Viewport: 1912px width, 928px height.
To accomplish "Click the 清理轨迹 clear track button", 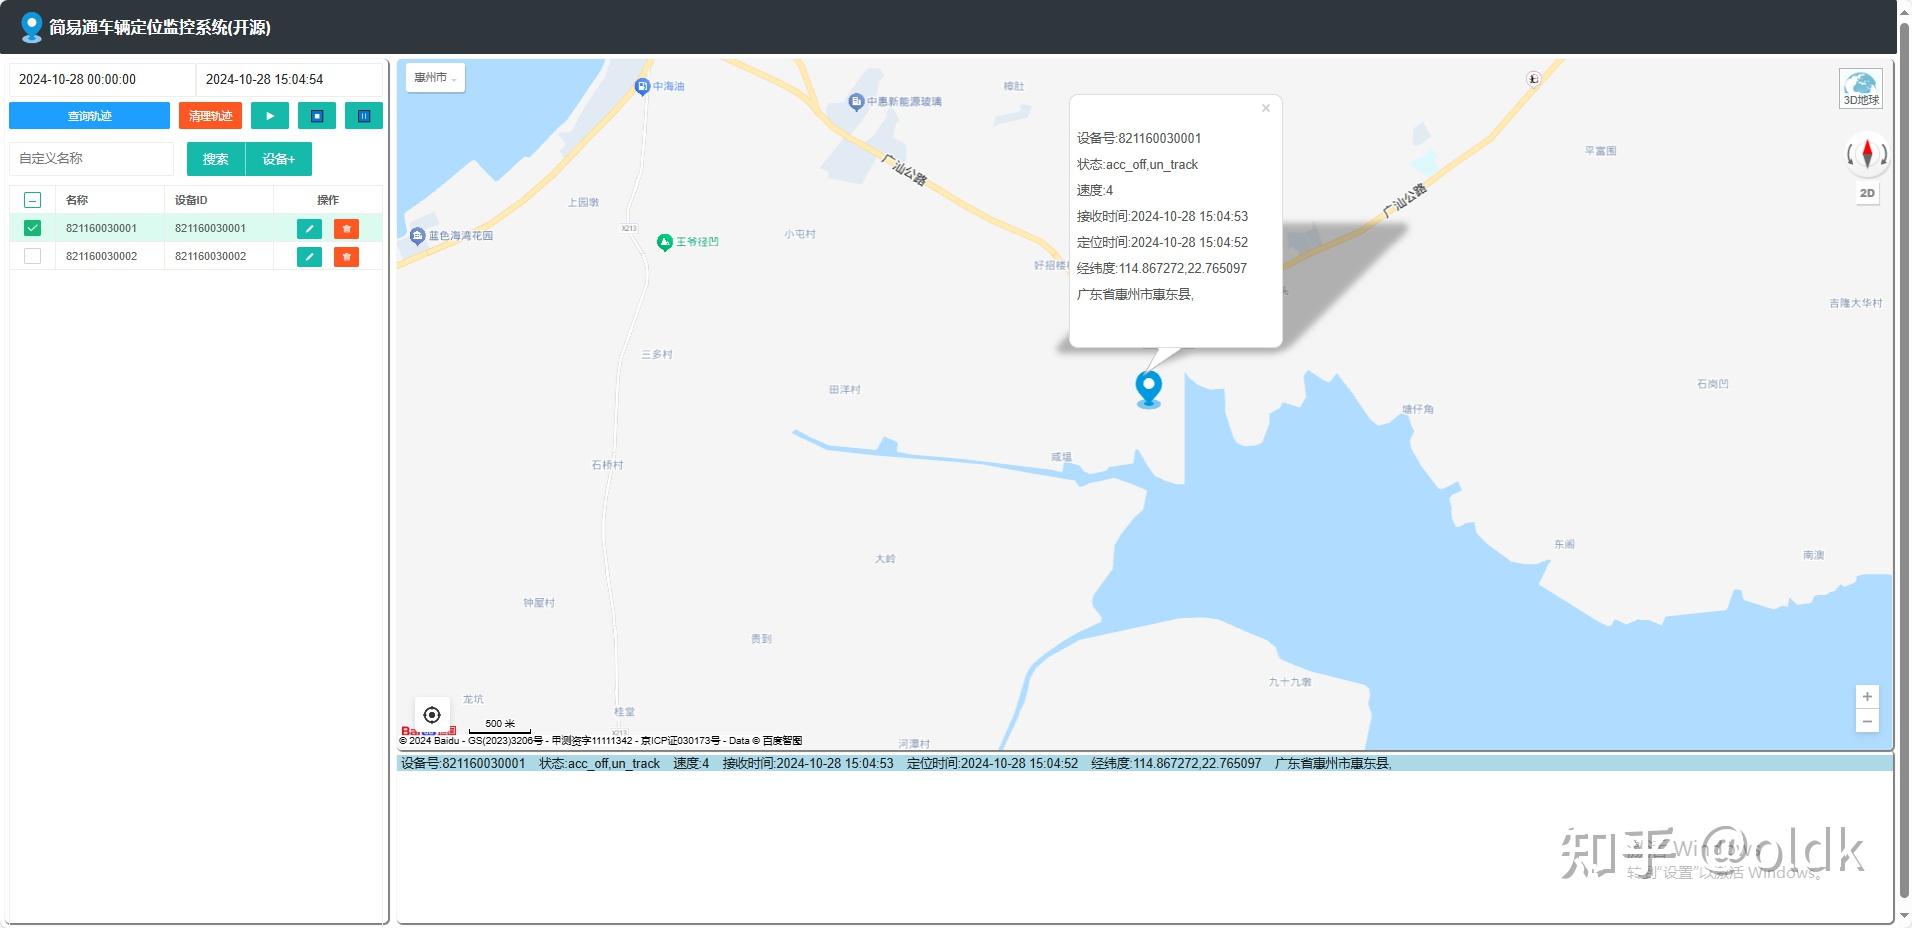I will (x=210, y=115).
